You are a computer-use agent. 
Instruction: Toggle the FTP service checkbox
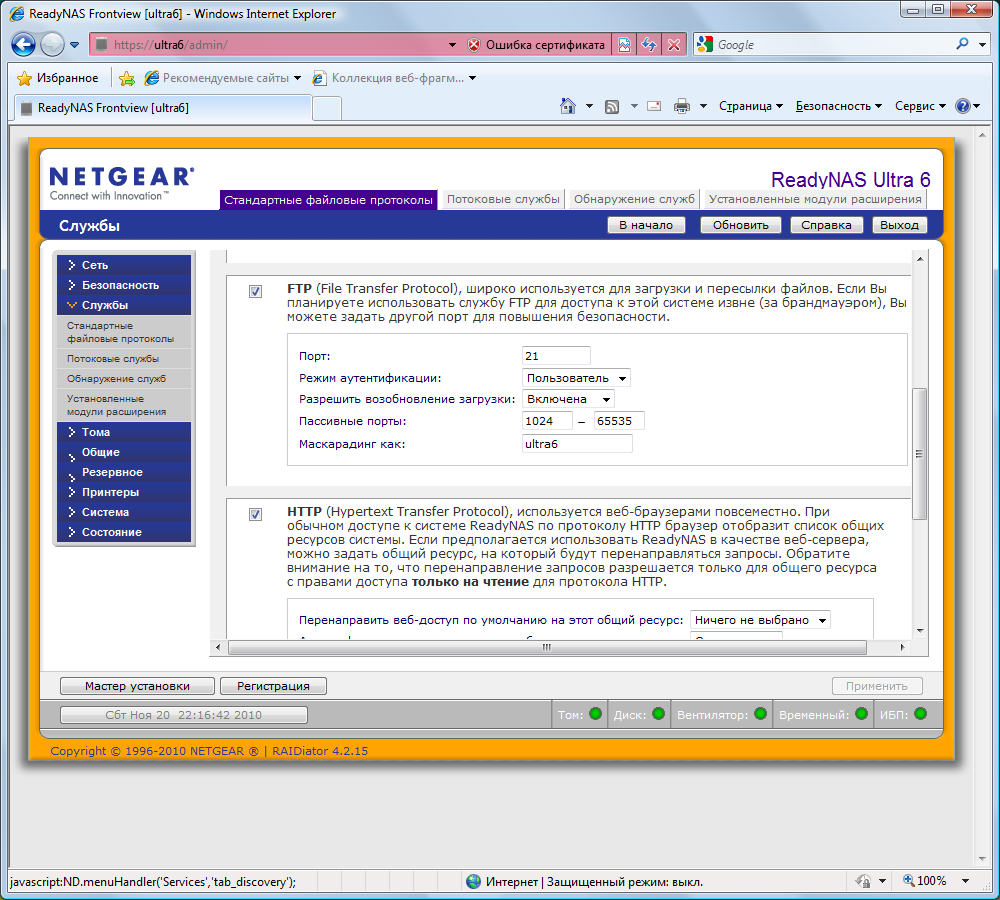click(x=255, y=291)
